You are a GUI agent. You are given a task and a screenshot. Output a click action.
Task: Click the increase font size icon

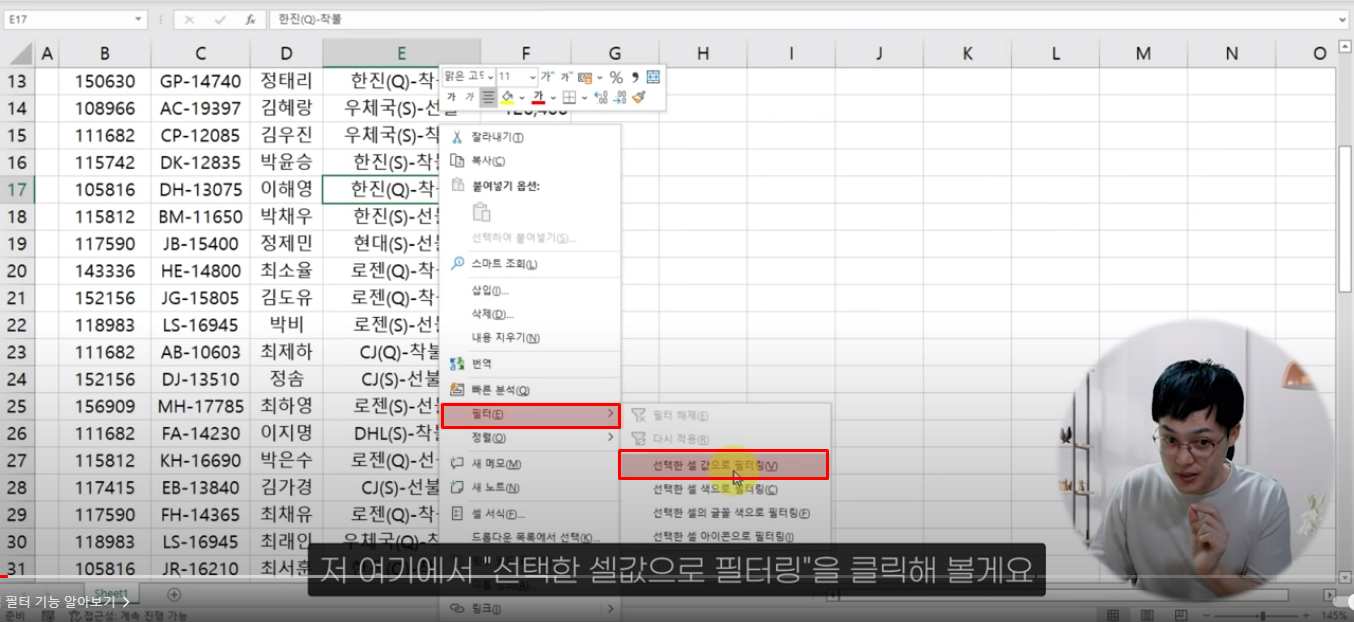[x=547, y=76]
